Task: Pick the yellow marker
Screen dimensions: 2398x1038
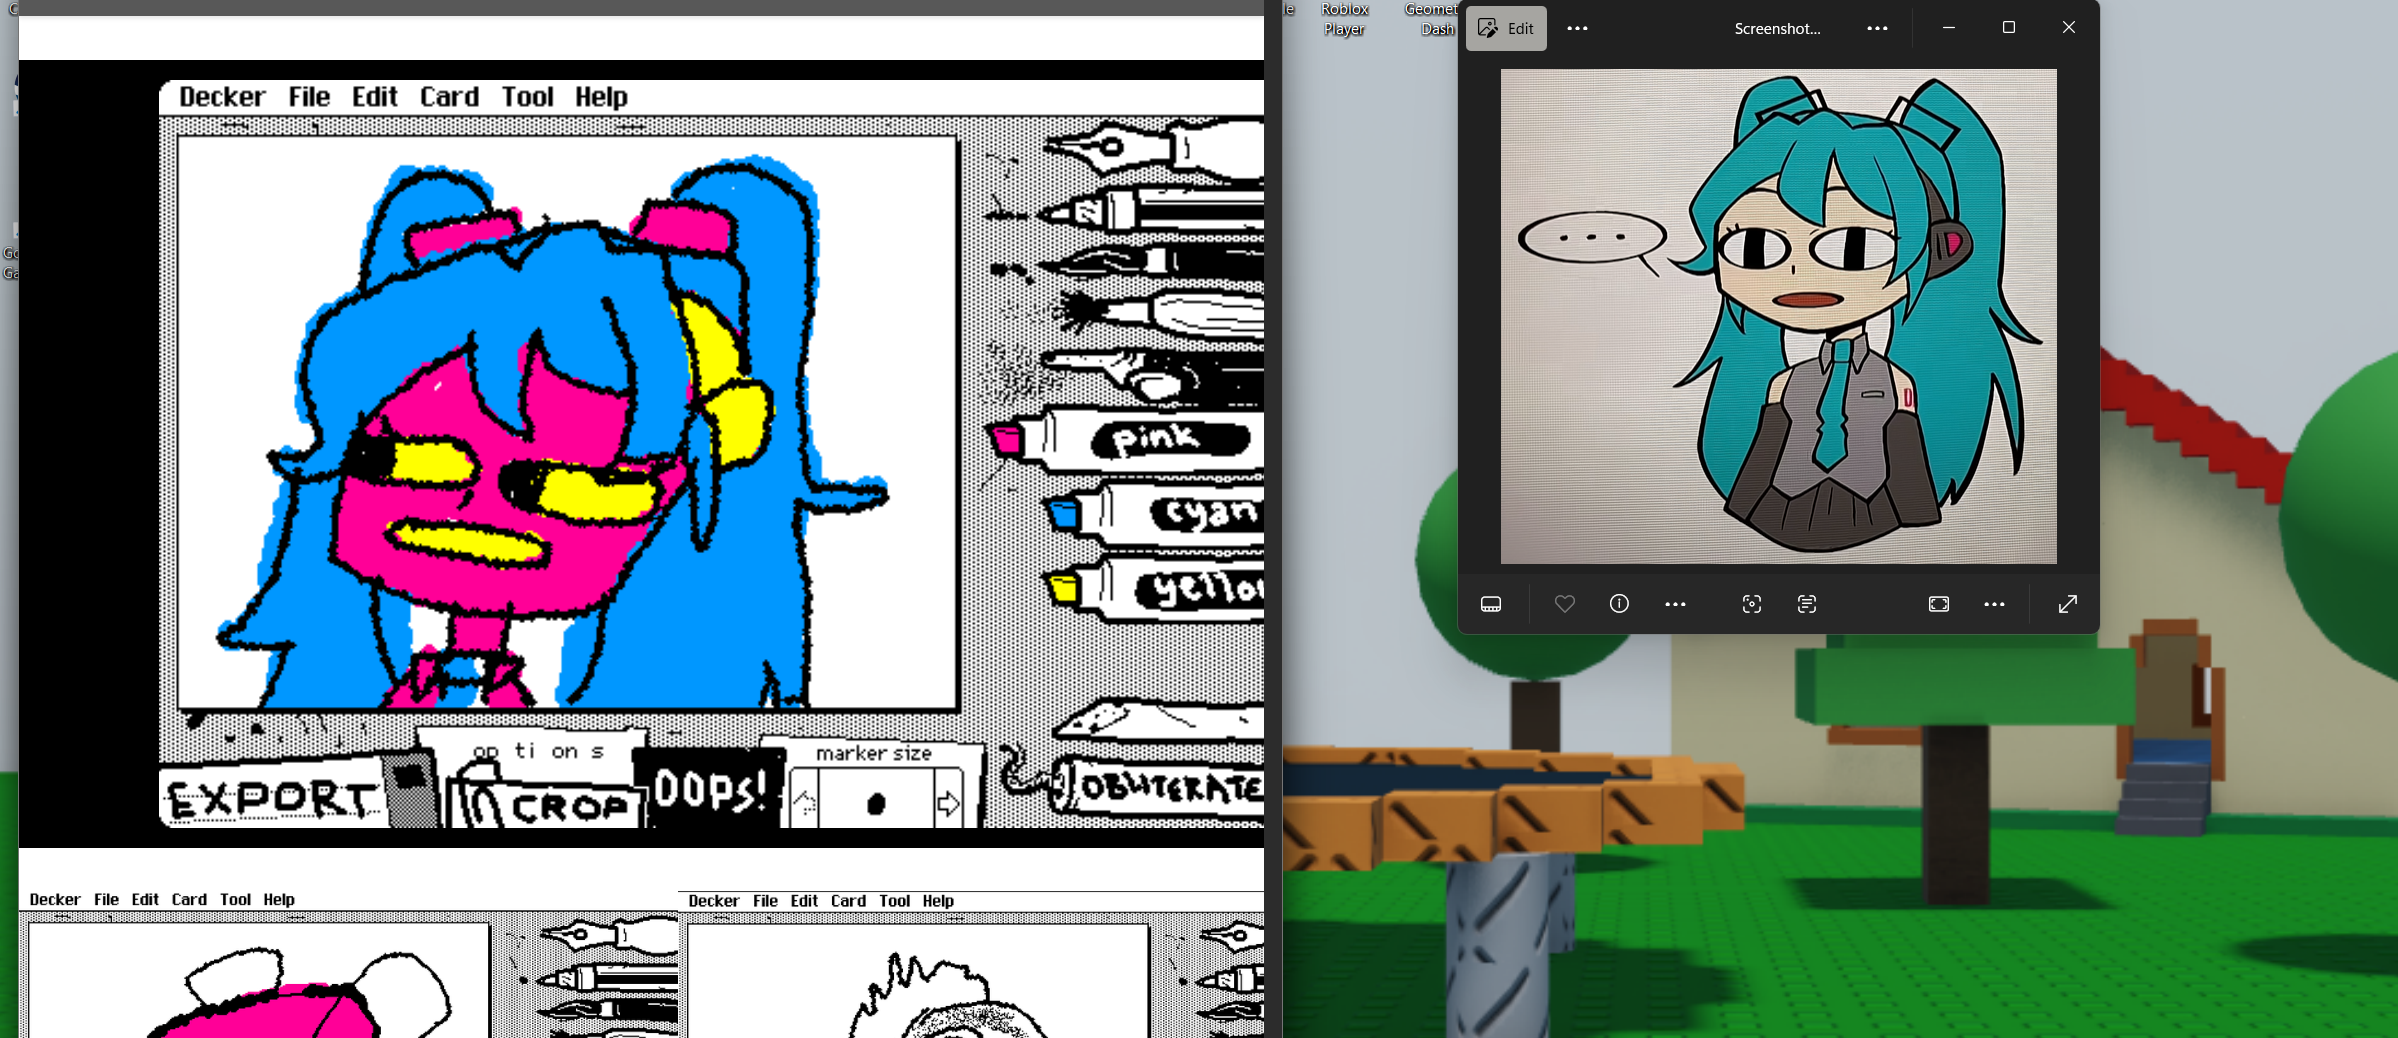Action: [1152, 588]
